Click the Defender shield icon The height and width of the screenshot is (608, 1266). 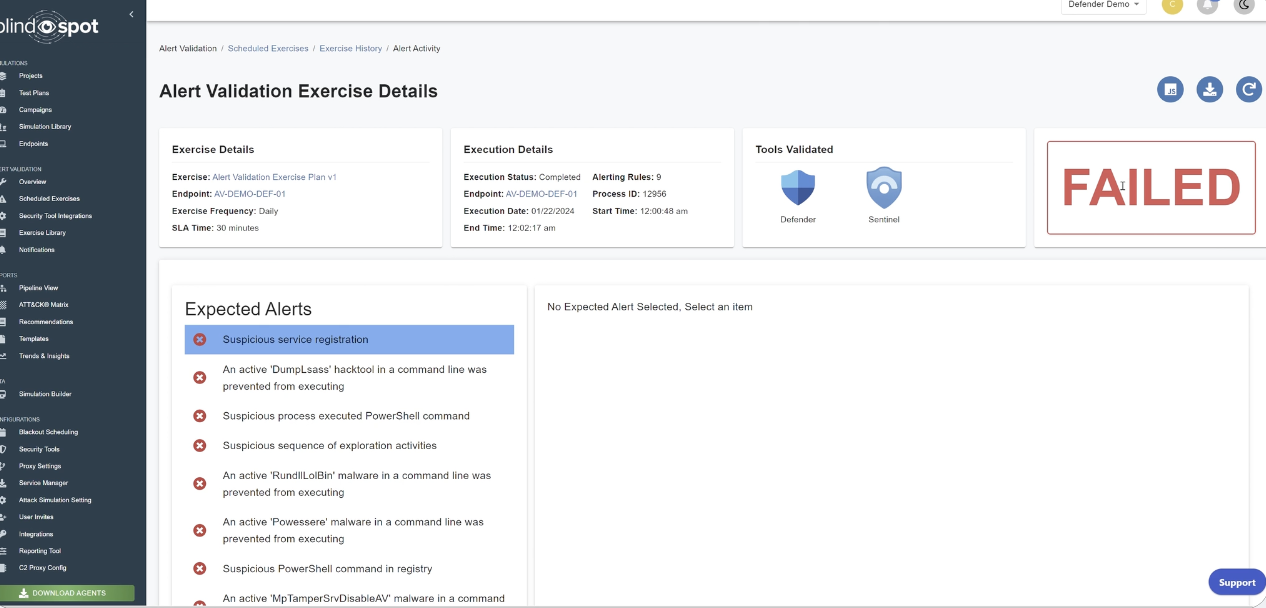coord(797,188)
